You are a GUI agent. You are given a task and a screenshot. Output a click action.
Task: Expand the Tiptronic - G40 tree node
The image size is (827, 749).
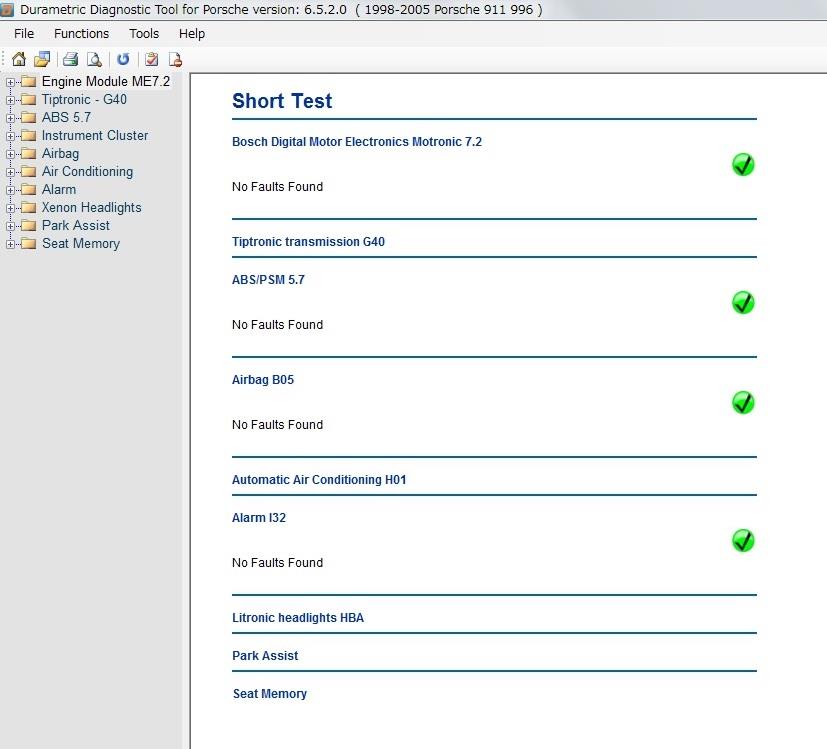point(10,100)
